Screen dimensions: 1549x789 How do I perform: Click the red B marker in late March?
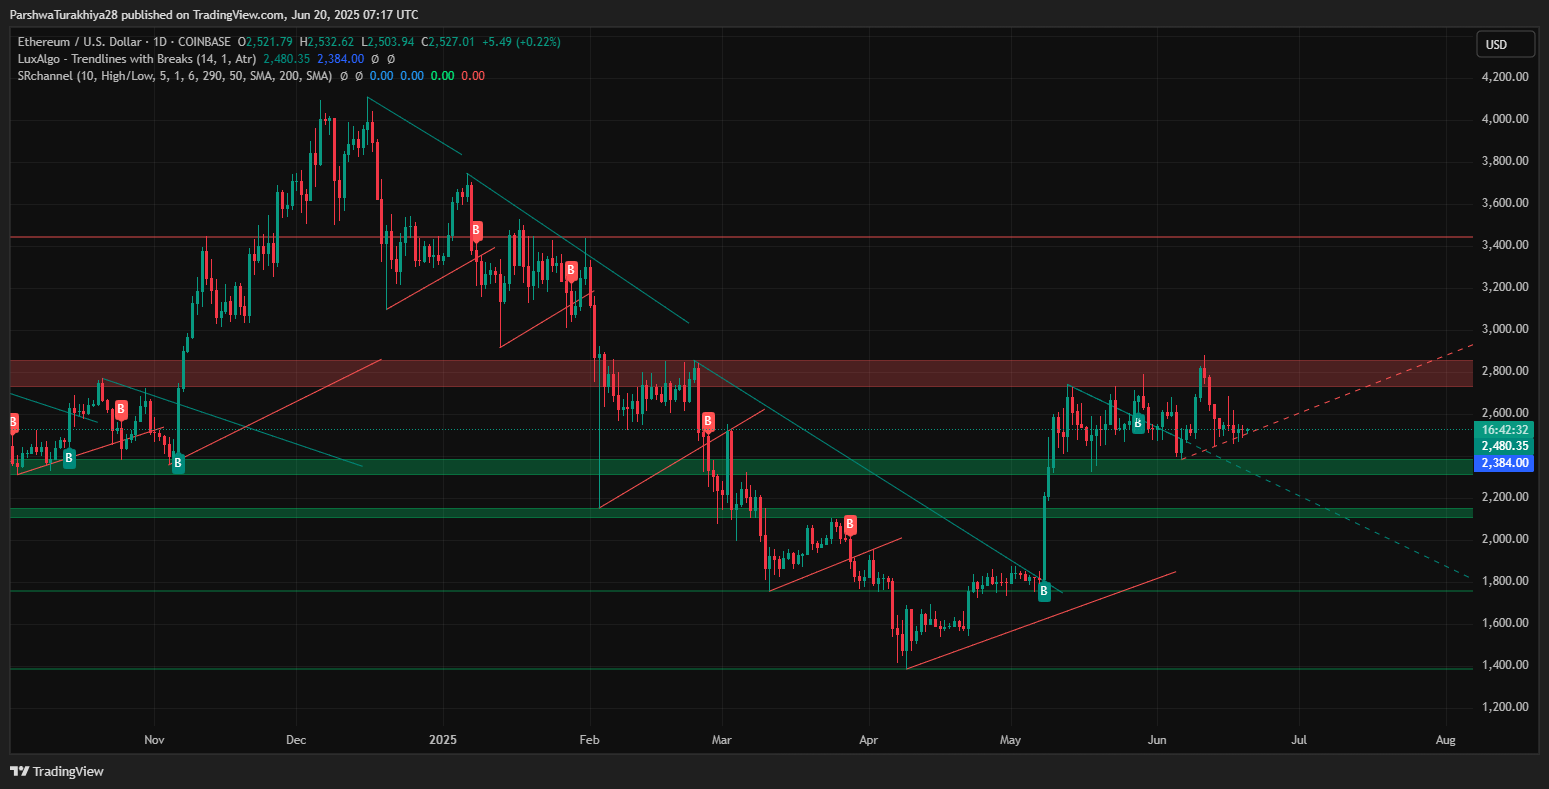pos(850,523)
